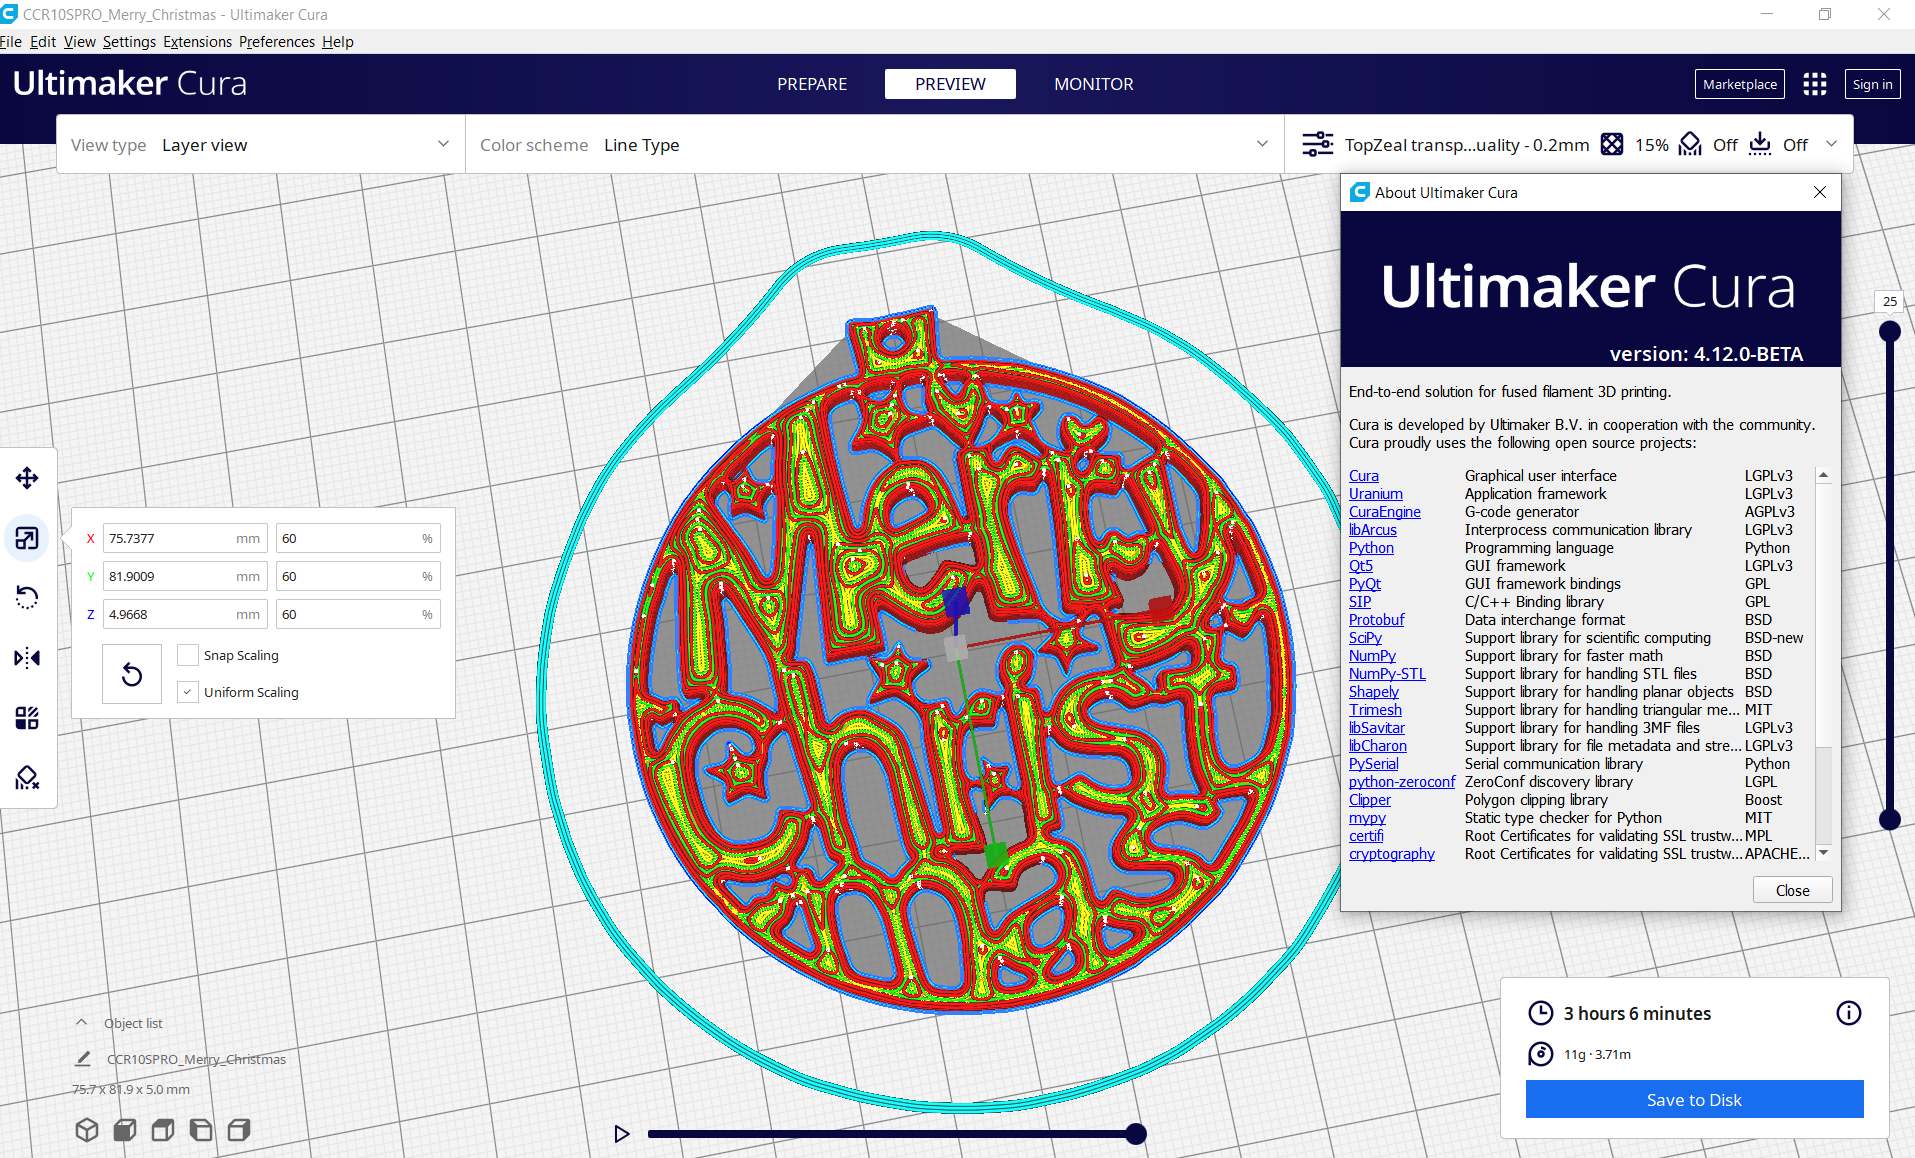Open the Marketplace
Viewport: 1915px width, 1158px height.
pos(1740,84)
